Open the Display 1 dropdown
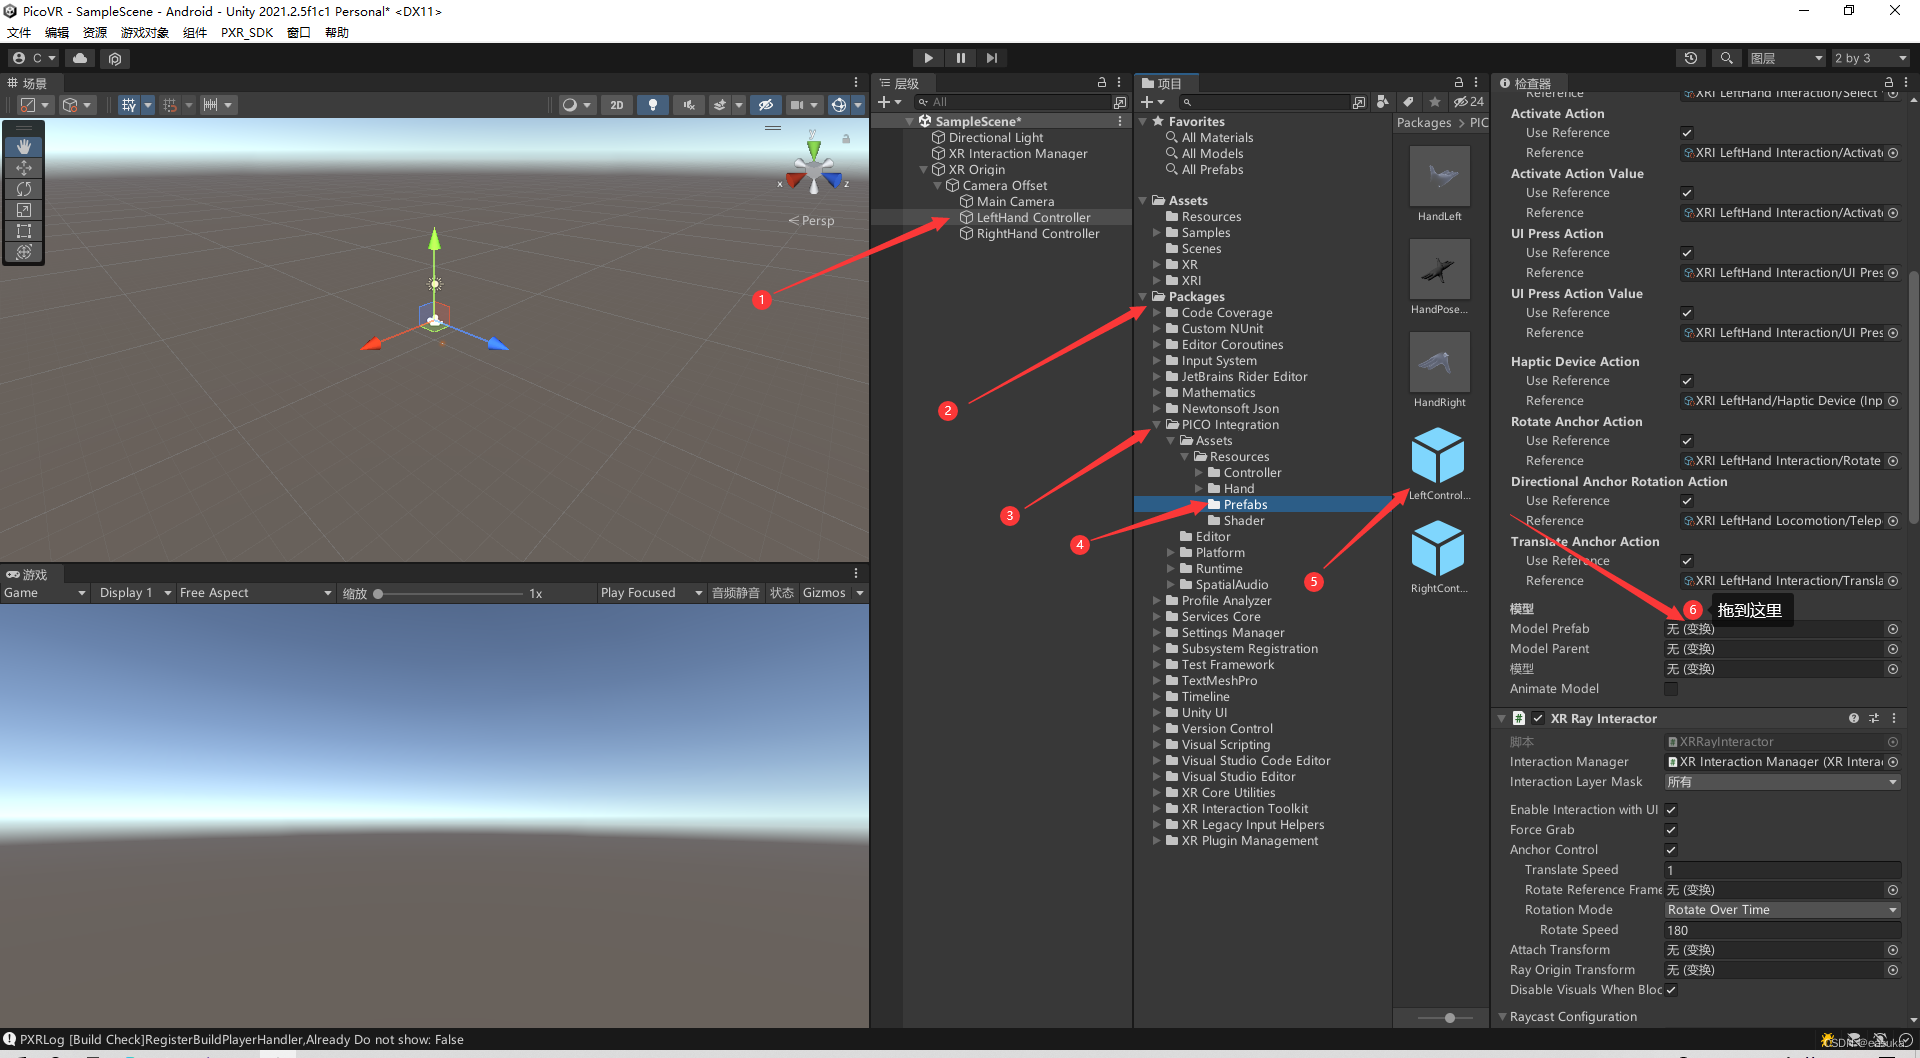Viewport: 1920px width, 1058px height. click(x=135, y=593)
